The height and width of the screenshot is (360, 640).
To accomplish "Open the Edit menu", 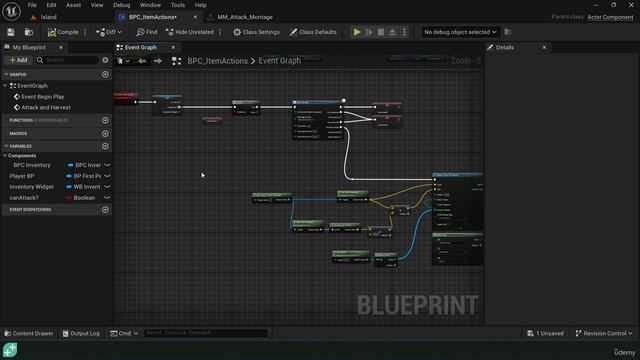I will (51, 5).
